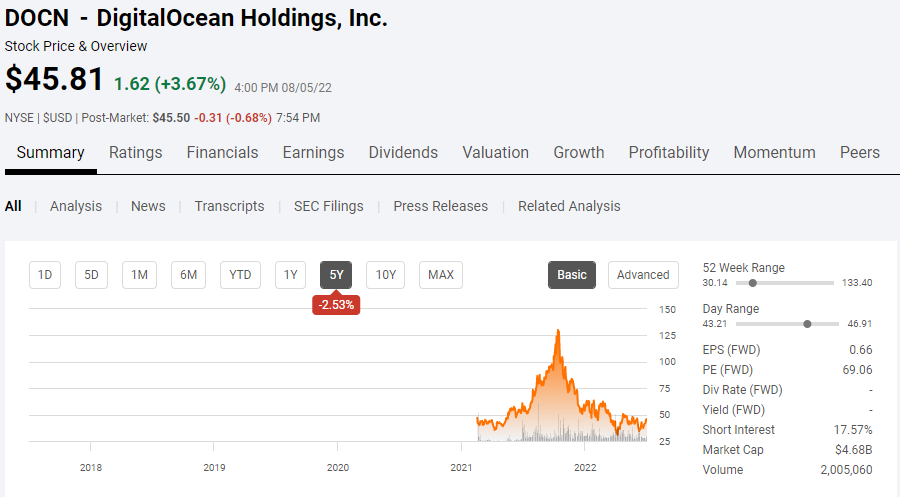Switch to the Financials tab
This screenshot has width=900, height=497.
(222, 153)
